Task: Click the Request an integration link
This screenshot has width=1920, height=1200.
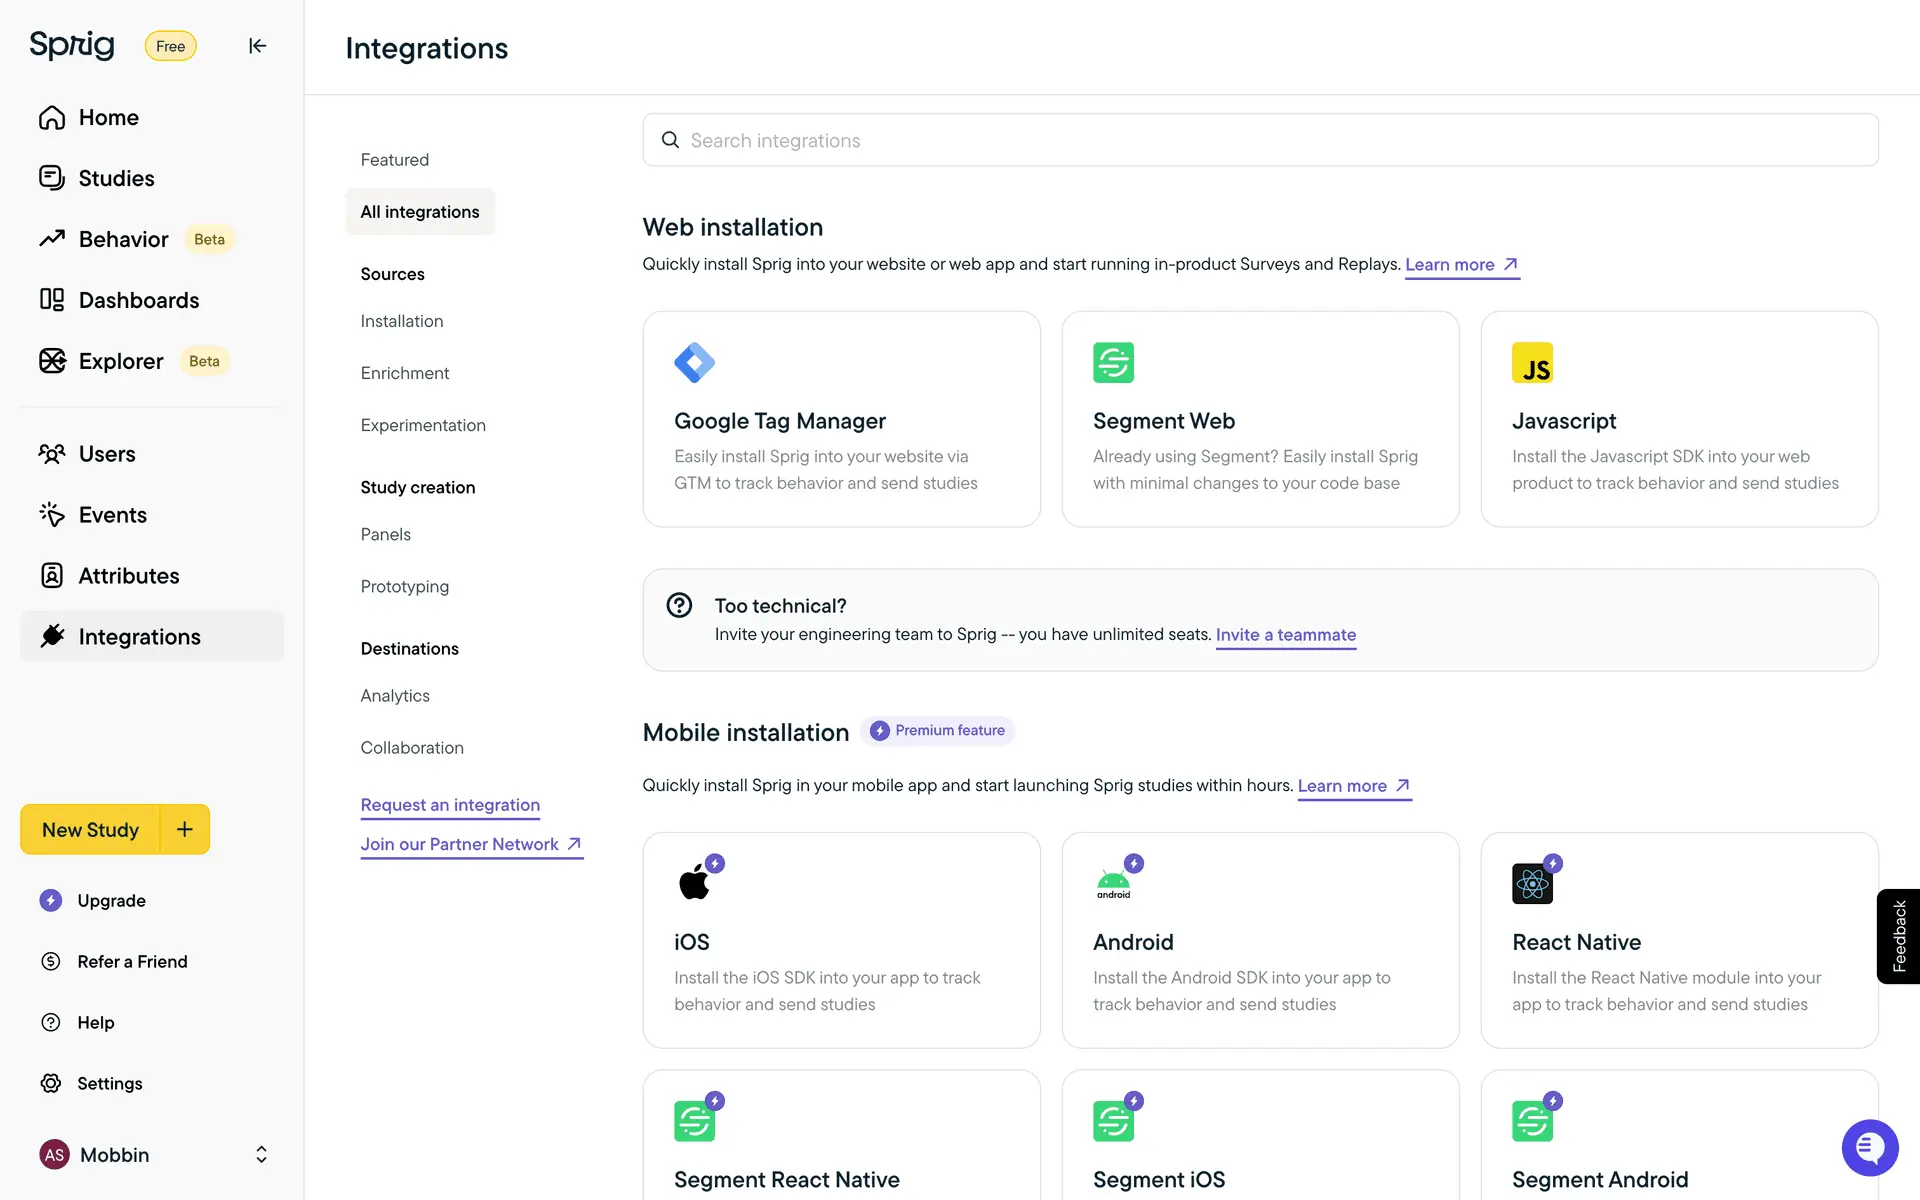Action: click(x=450, y=805)
